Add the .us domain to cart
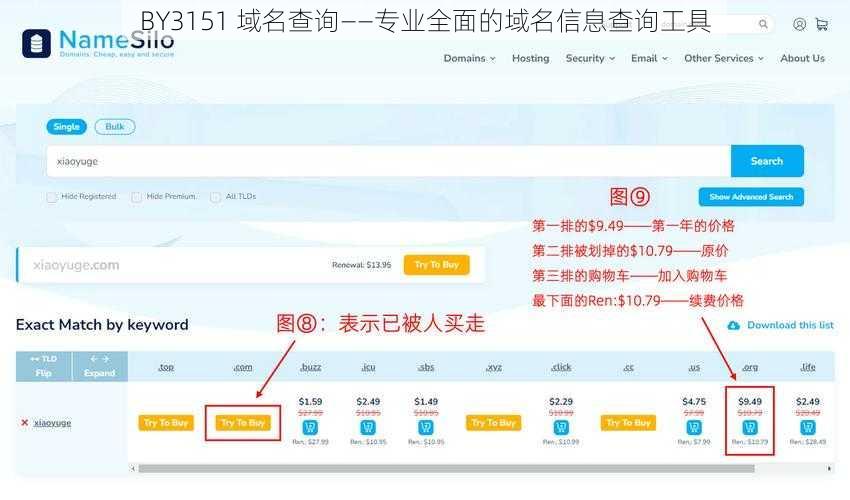Image resolution: width=850 pixels, height=500 pixels. click(694, 427)
